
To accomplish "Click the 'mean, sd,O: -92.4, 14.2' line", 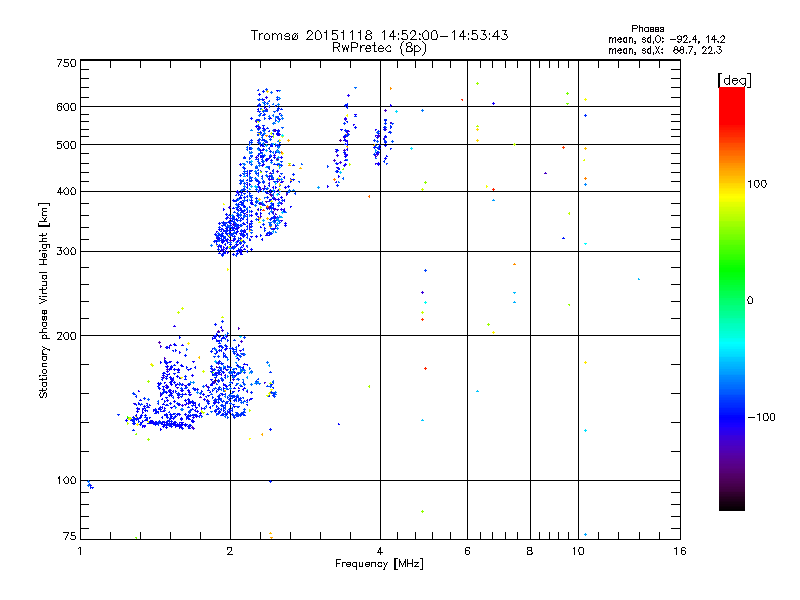I will point(666,39).
